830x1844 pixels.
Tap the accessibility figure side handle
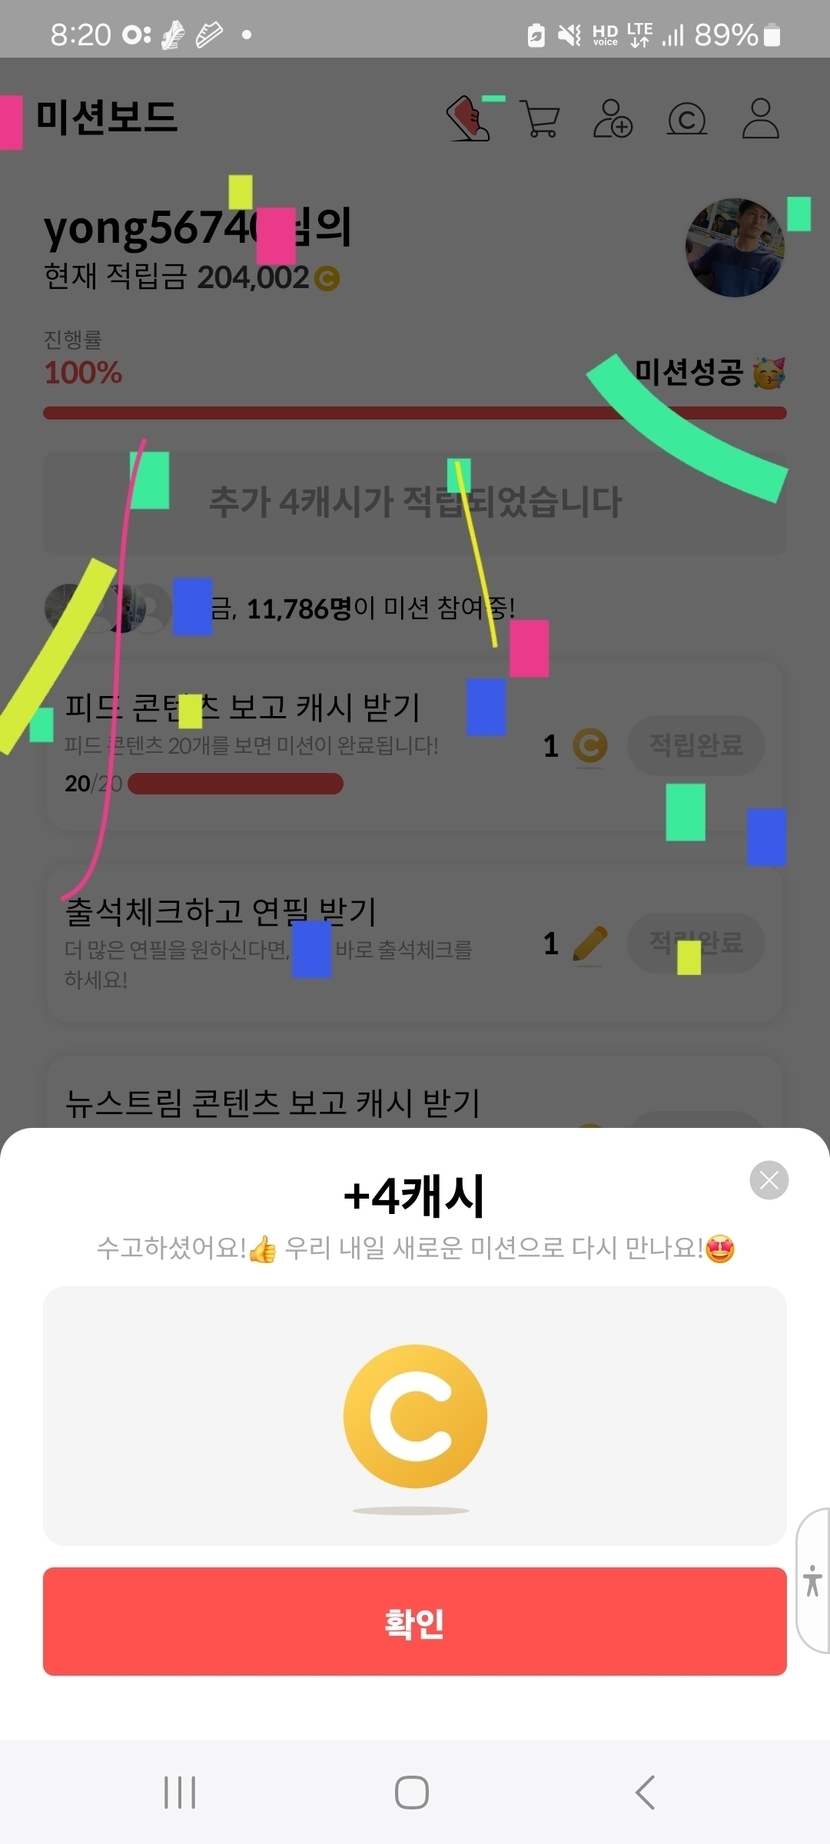(x=813, y=1581)
